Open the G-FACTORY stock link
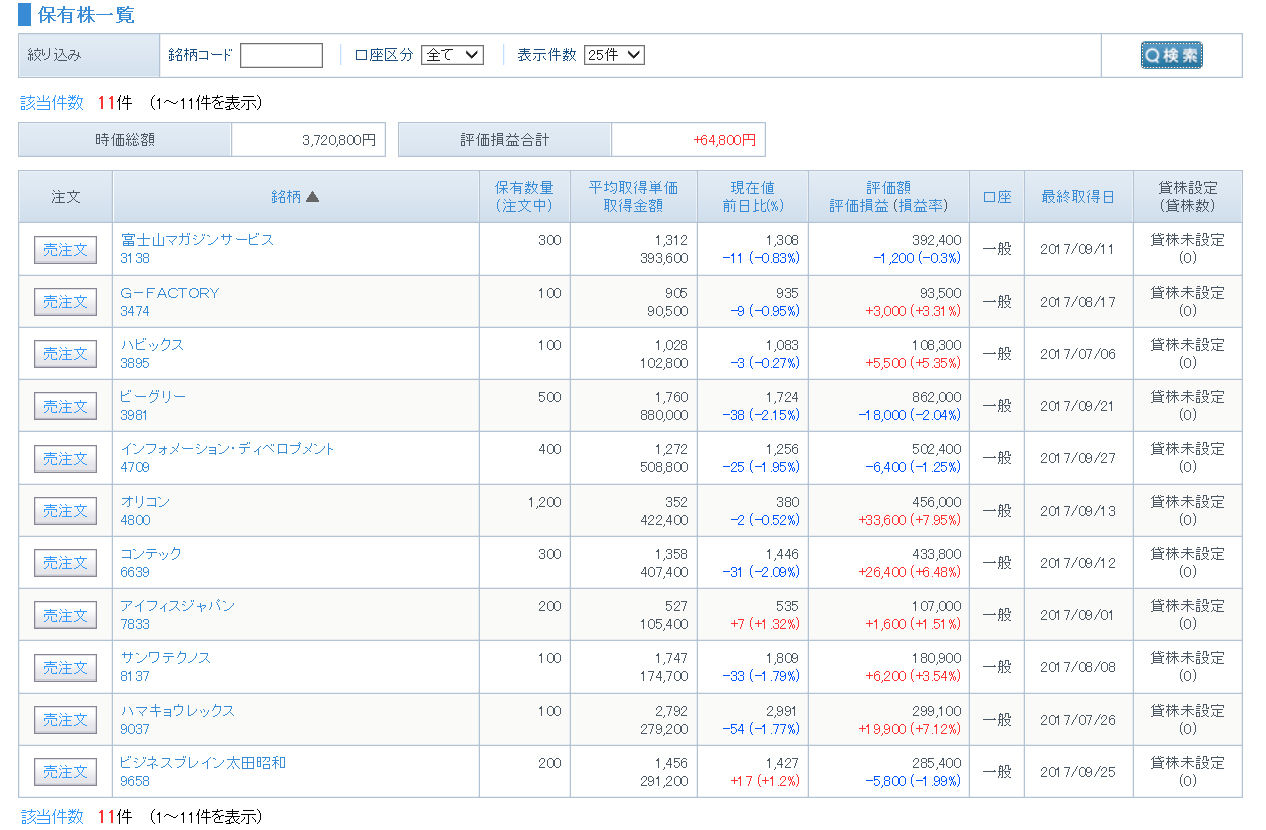 click(x=170, y=292)
